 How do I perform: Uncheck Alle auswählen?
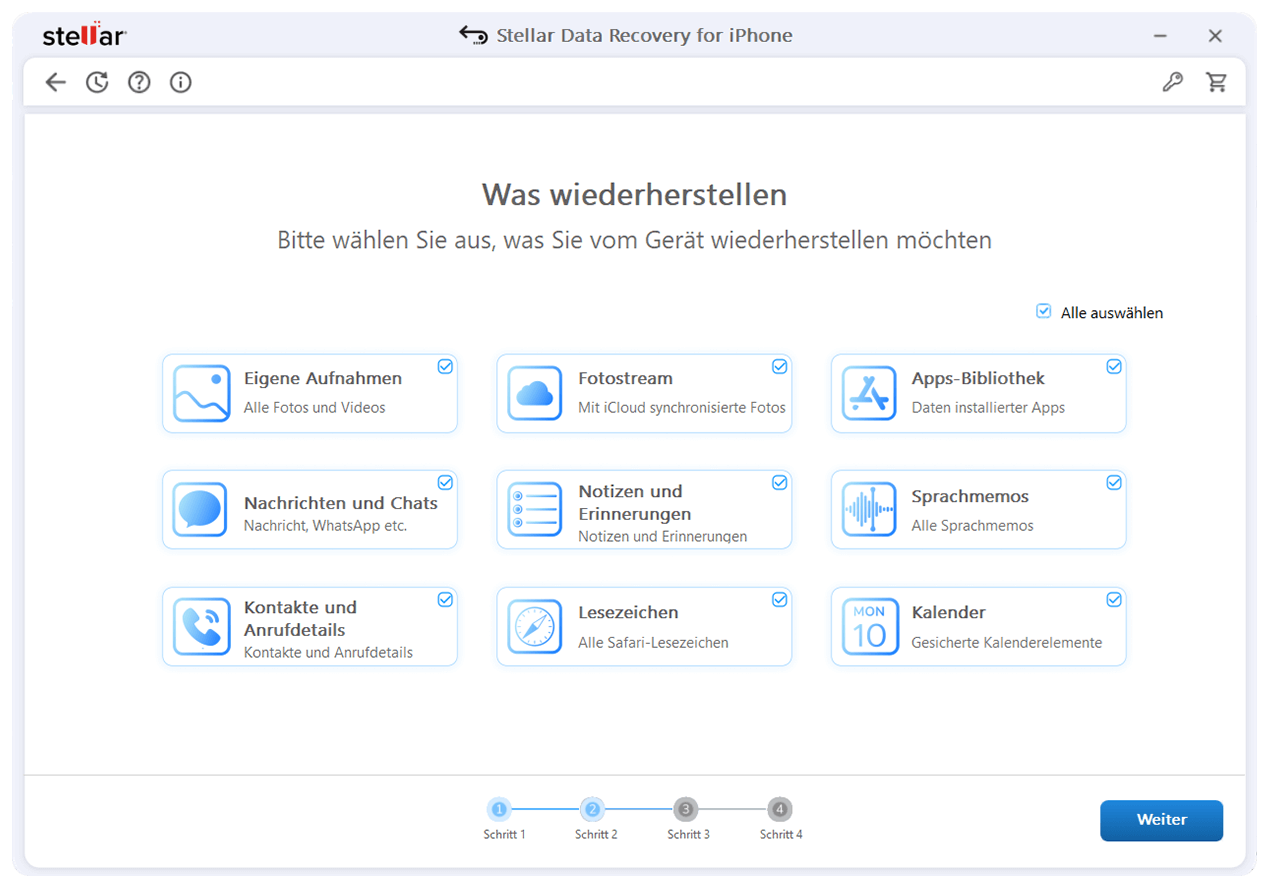pos(1044,312)
